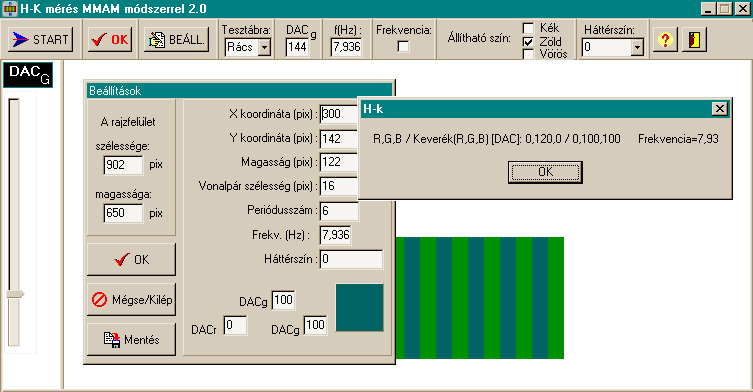753x392 pixels.
Task: Click OK in the H-k message dialog
Action: [545, 172]
